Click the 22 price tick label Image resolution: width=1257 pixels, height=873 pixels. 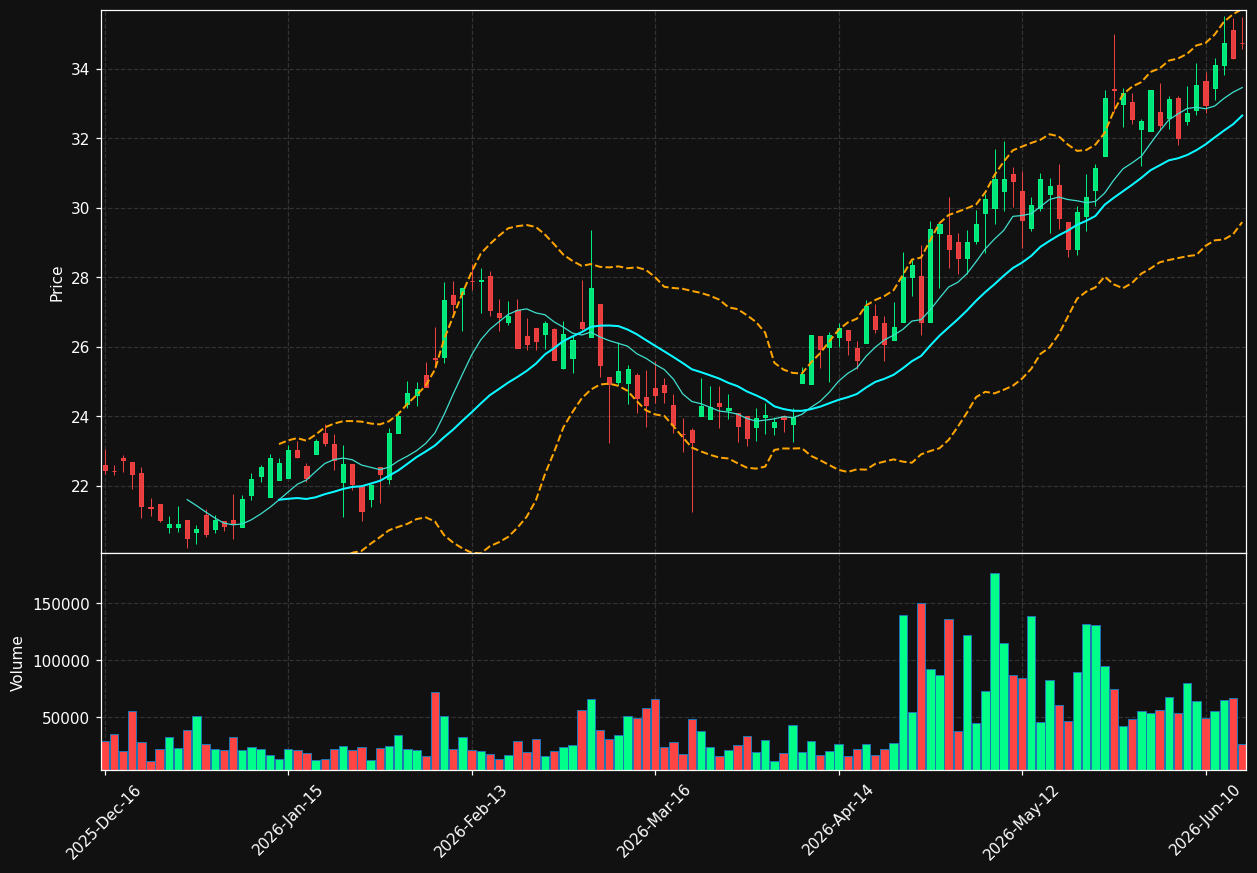pos(80,486)
